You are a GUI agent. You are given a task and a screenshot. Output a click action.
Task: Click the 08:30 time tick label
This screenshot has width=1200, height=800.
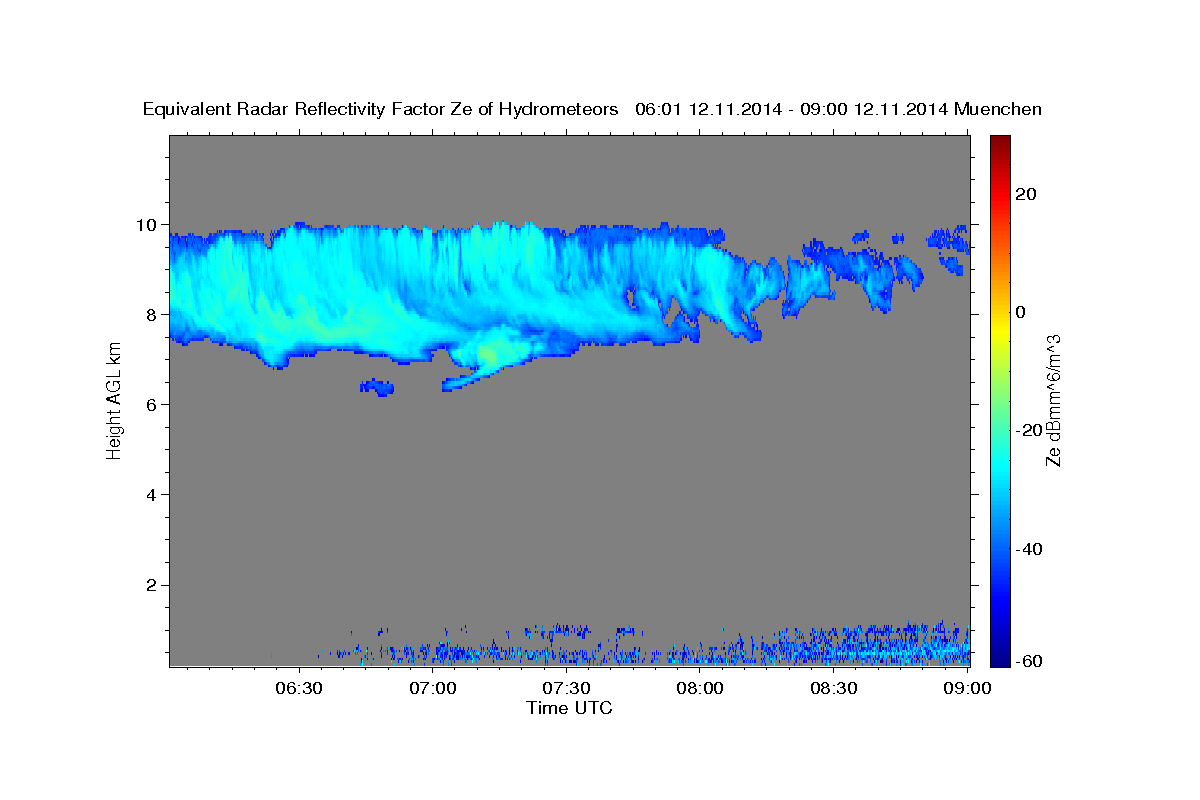click(x=834, y=688)
